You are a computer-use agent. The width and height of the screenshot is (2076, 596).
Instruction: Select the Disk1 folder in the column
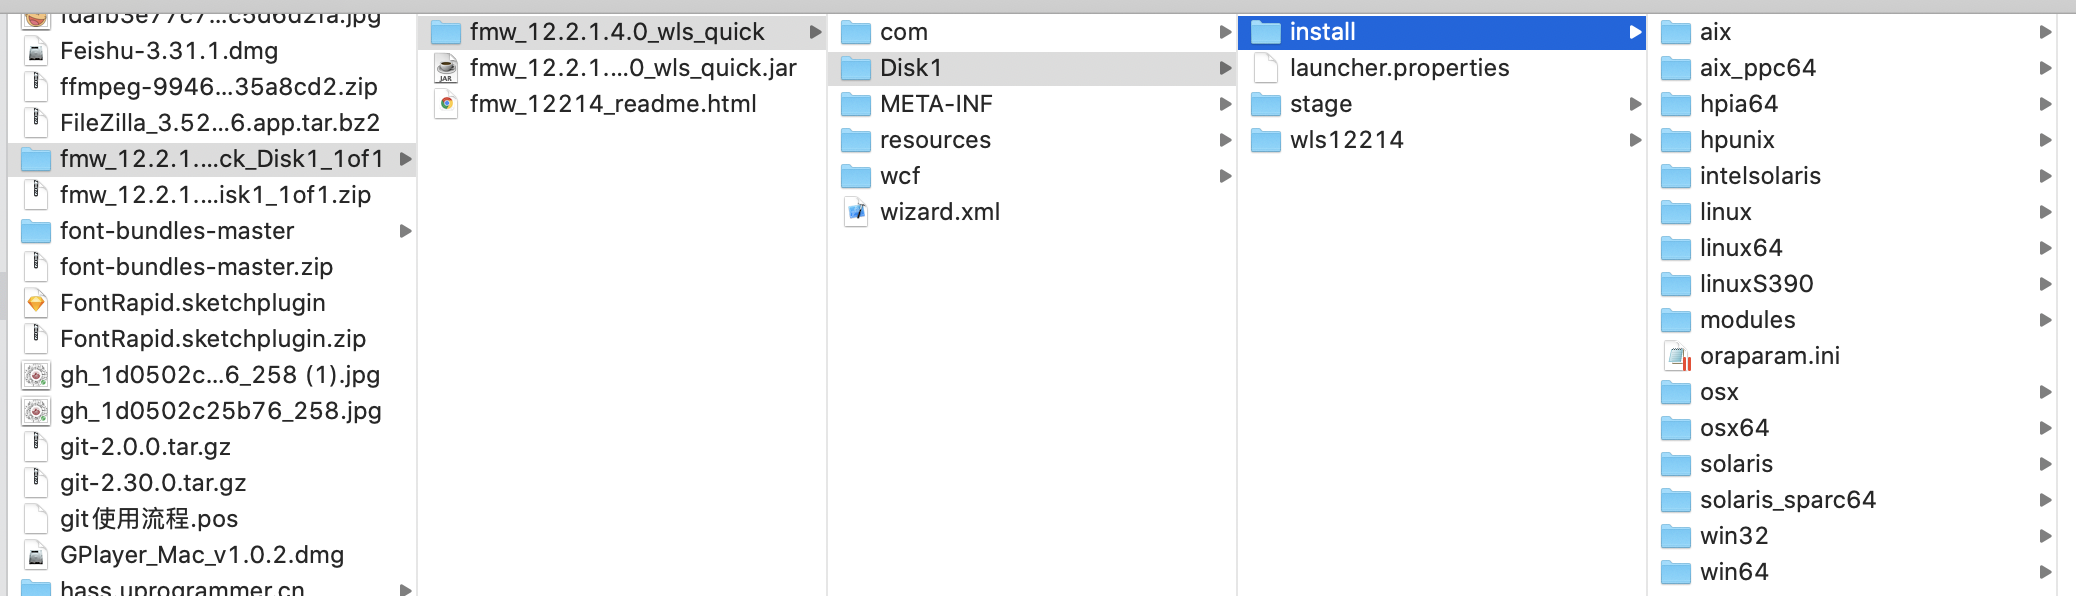click(x=910, y=68)
